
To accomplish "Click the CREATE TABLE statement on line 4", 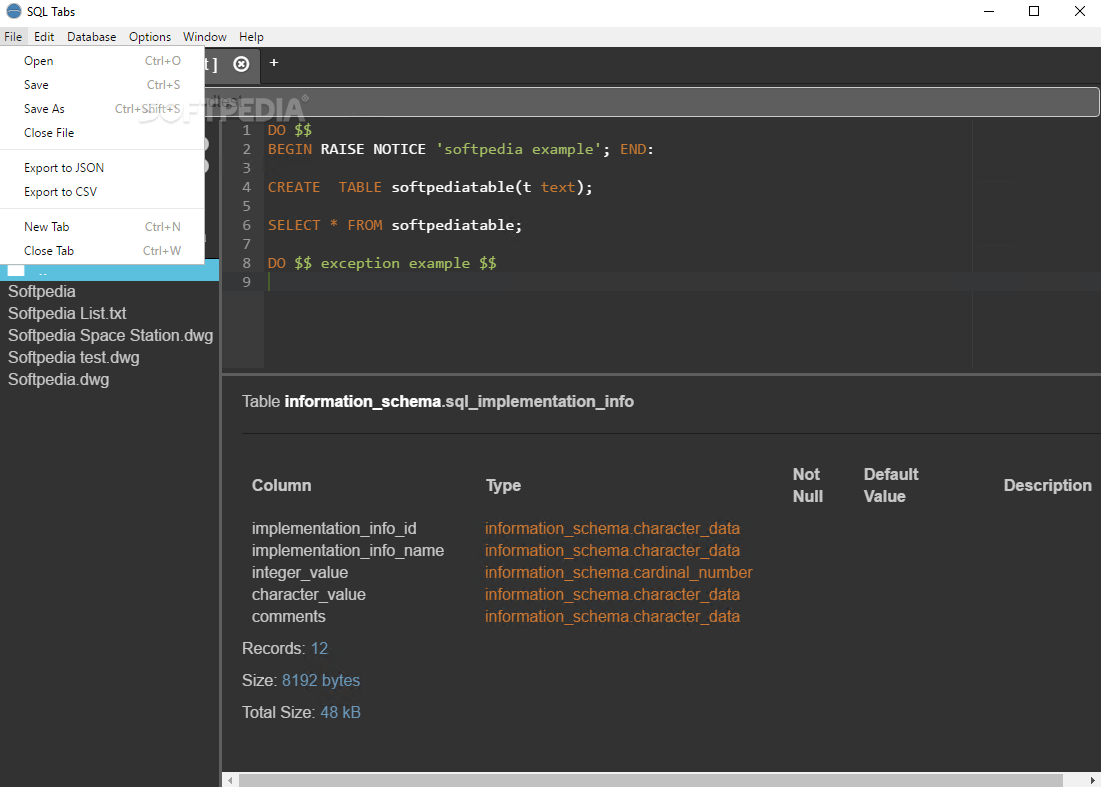I will [x=430, y=187].
